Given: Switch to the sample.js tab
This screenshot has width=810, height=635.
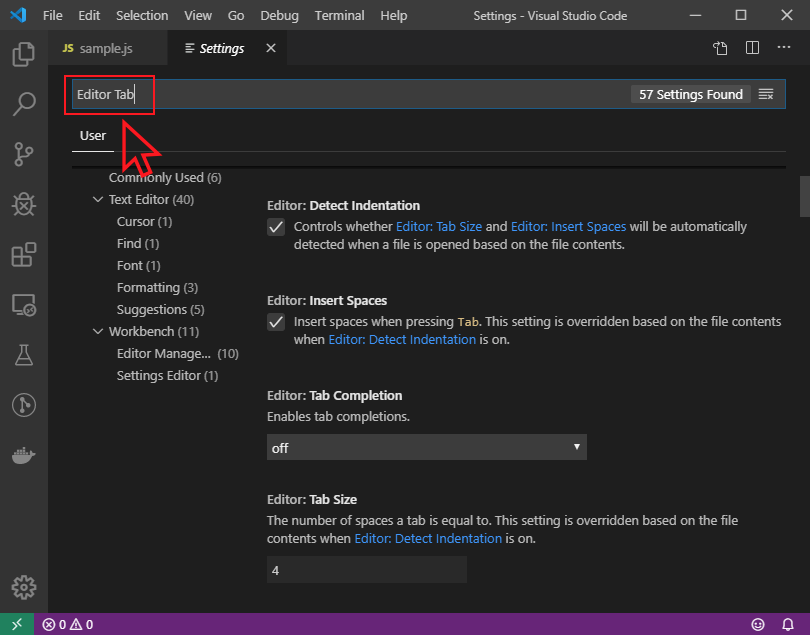Looking at the screenshot, I should tap(107, 48).
